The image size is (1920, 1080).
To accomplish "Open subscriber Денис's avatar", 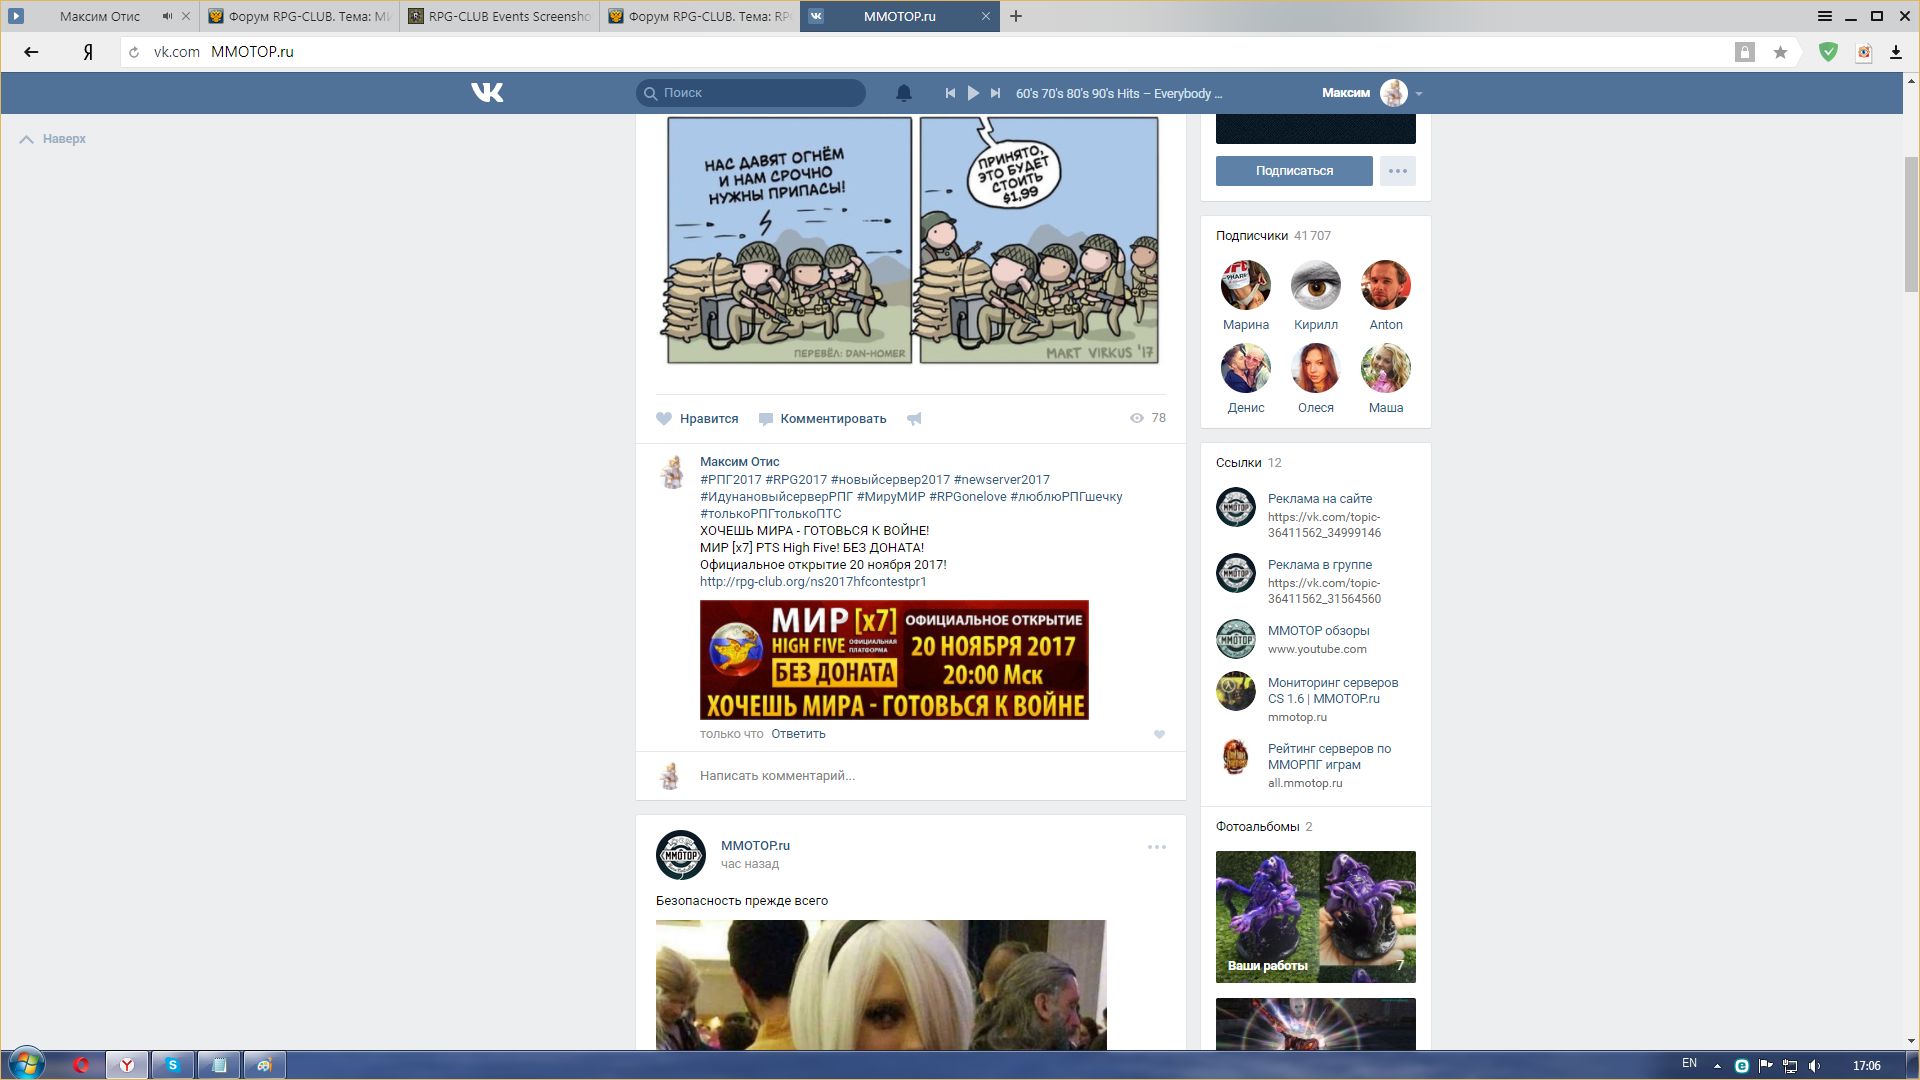I will click(1245, 369).
